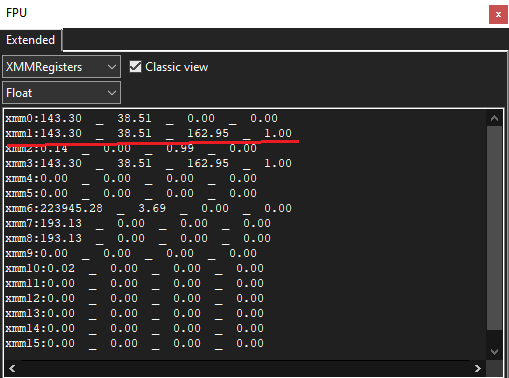Select the xmm14 register row
Image resolution: width=509 pixels, height=378 pixels.
pyautogui.click(x=135, y=328)
